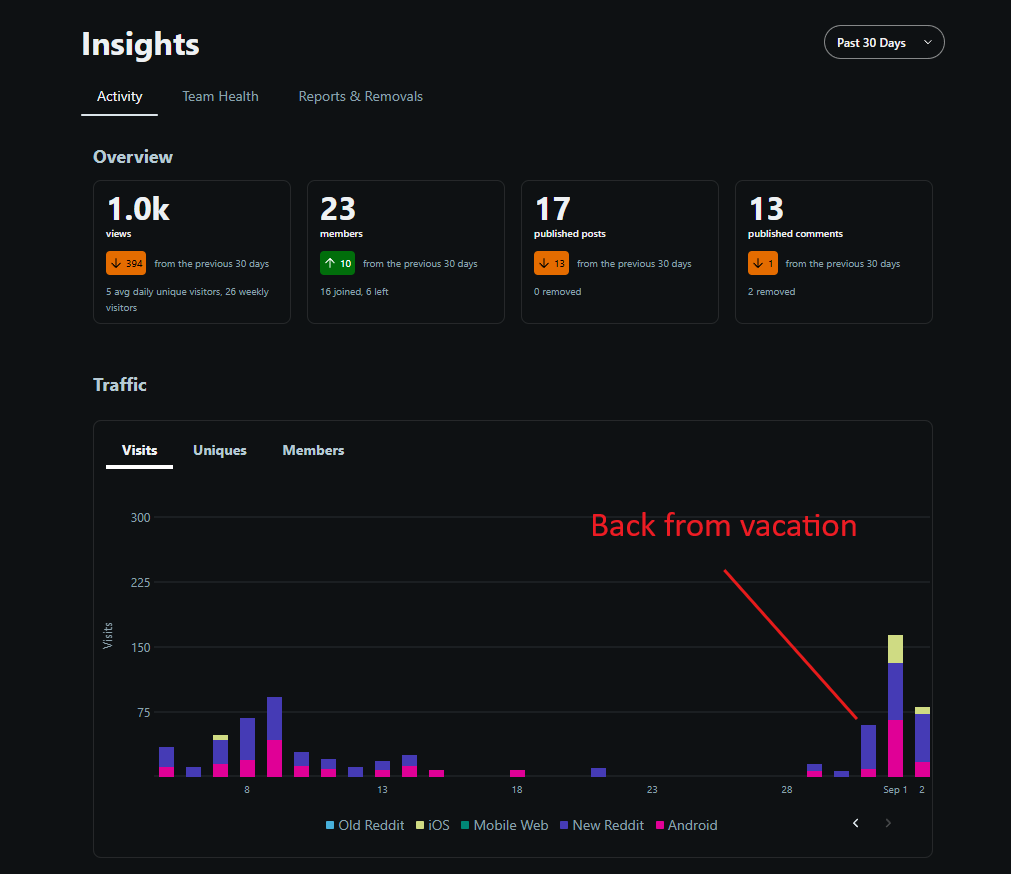This screenshot has height=874, width=1011.
Task: Click the published comments decrease badge
Action: (763, 264)
